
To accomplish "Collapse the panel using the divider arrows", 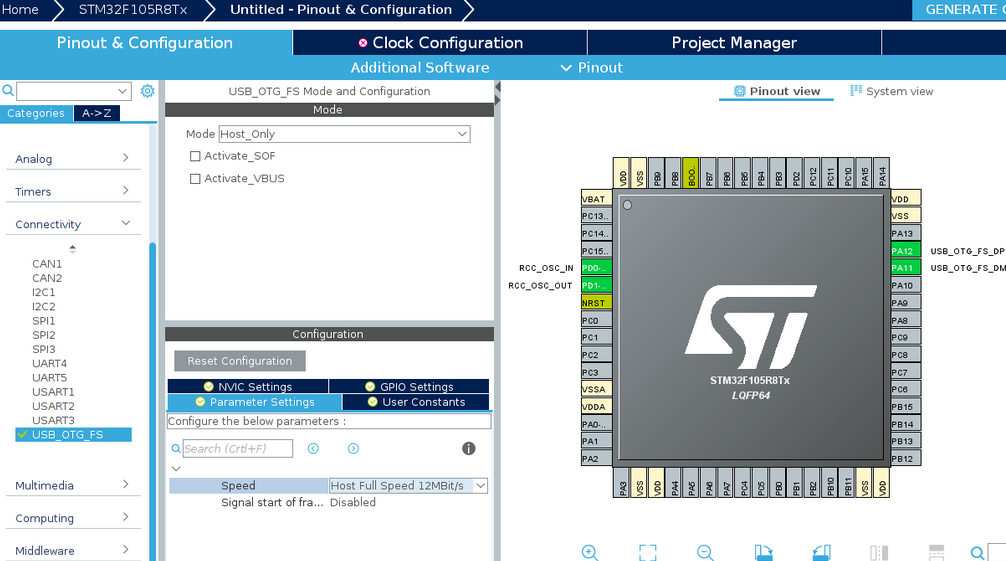I will [x=497, y=93].
